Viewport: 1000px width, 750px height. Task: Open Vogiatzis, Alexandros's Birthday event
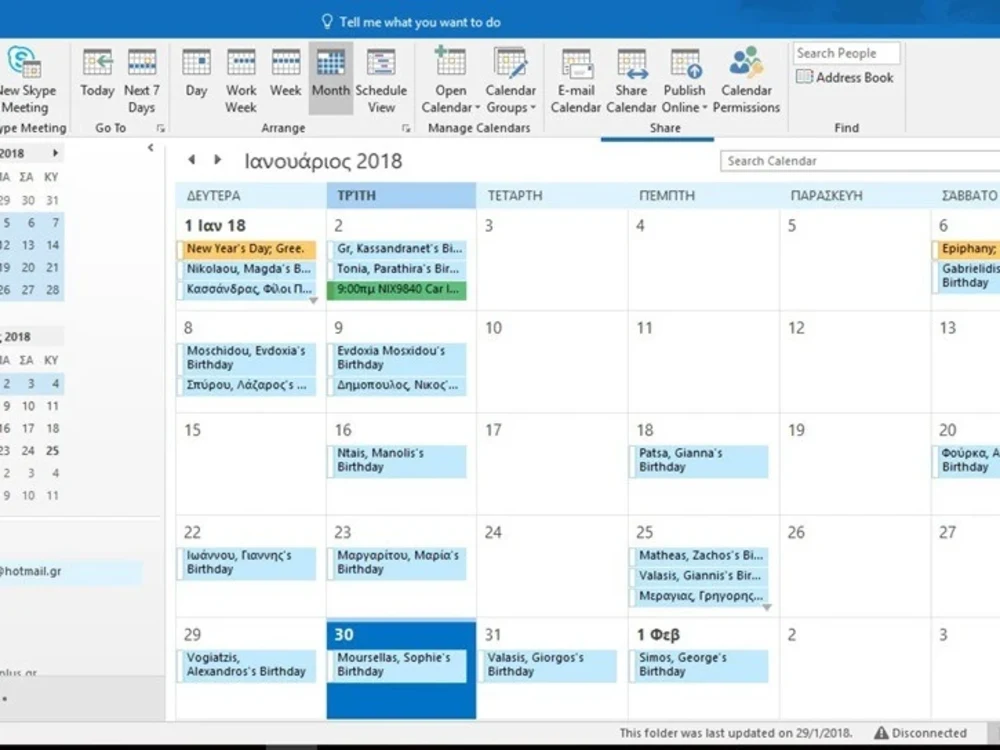pos(246,665)
